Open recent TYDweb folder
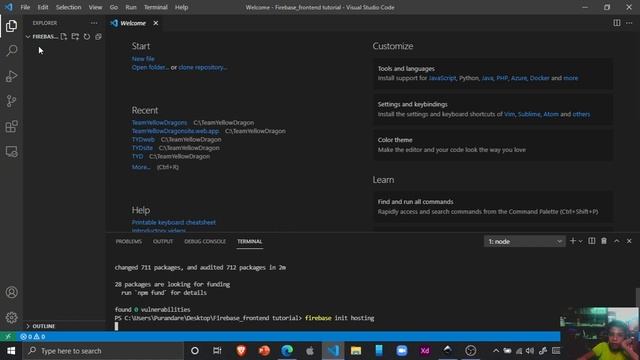This screenshot has height=360, width=640. tap(143, 140)
